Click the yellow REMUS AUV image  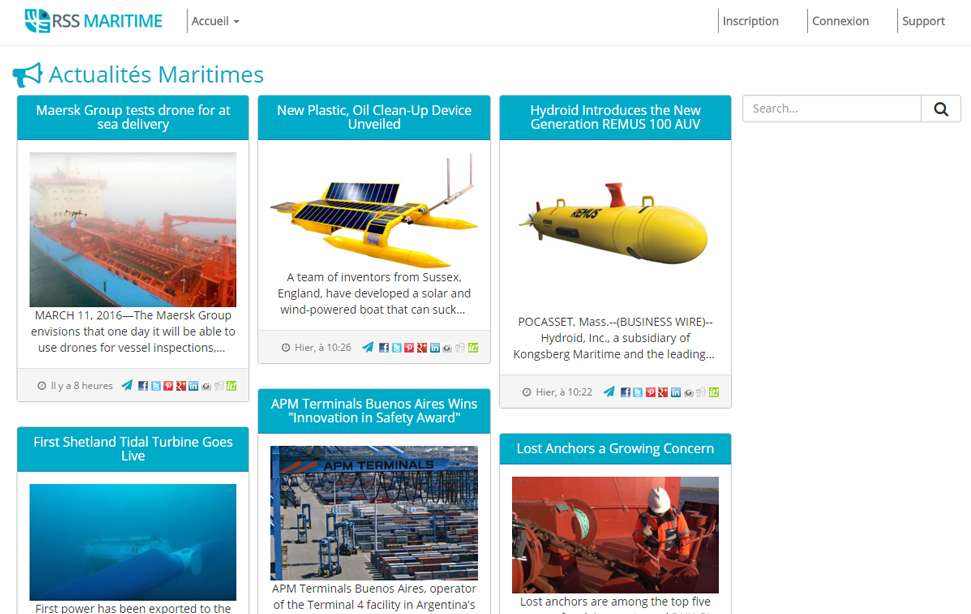point(616,230)
